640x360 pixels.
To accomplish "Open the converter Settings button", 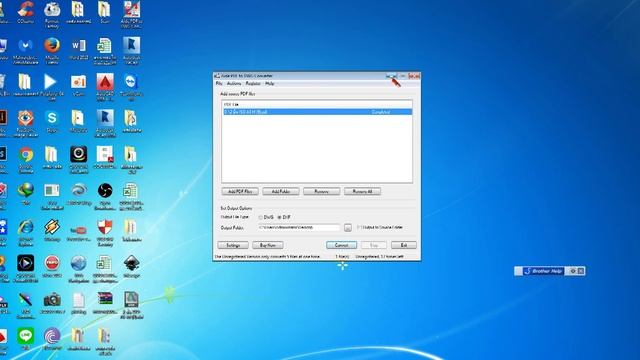I will click(233, 245).
